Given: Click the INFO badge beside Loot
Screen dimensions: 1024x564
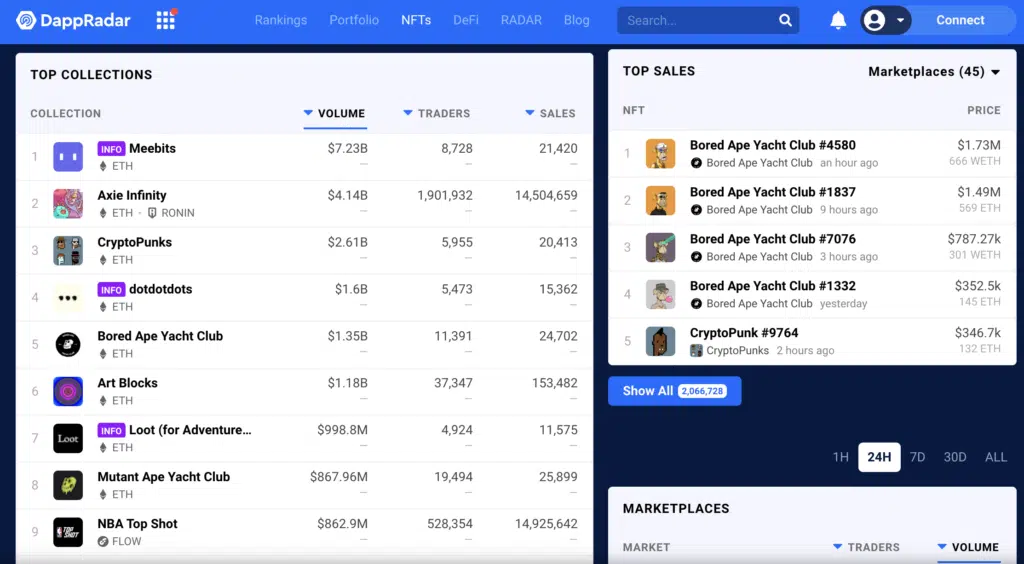Looking at the screenshot, I should coord(111,431).
